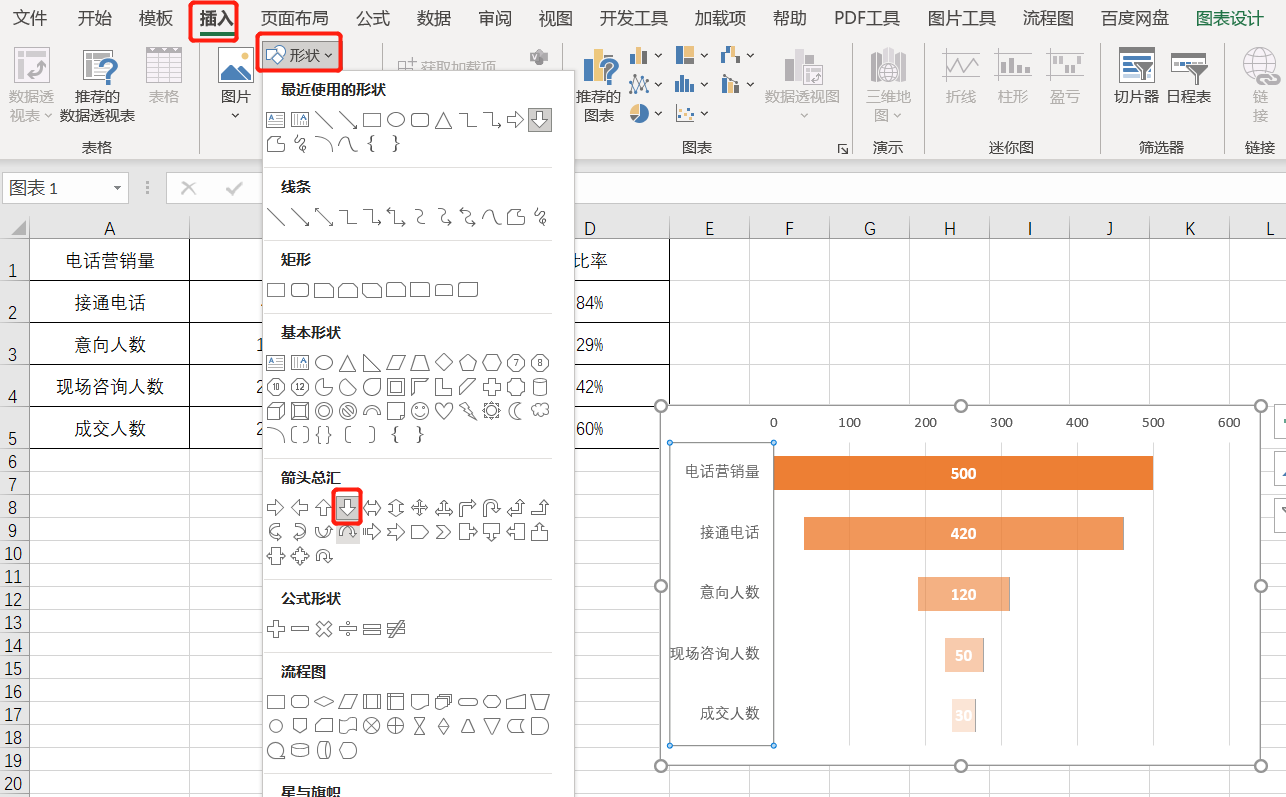Select the not-equal formula shape
This screenshot has height=797, width=1286.
396,629
